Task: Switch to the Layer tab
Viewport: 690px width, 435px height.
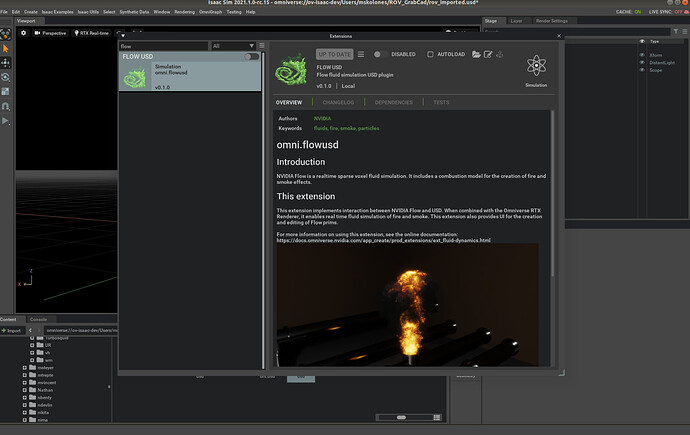Action: 516,21
